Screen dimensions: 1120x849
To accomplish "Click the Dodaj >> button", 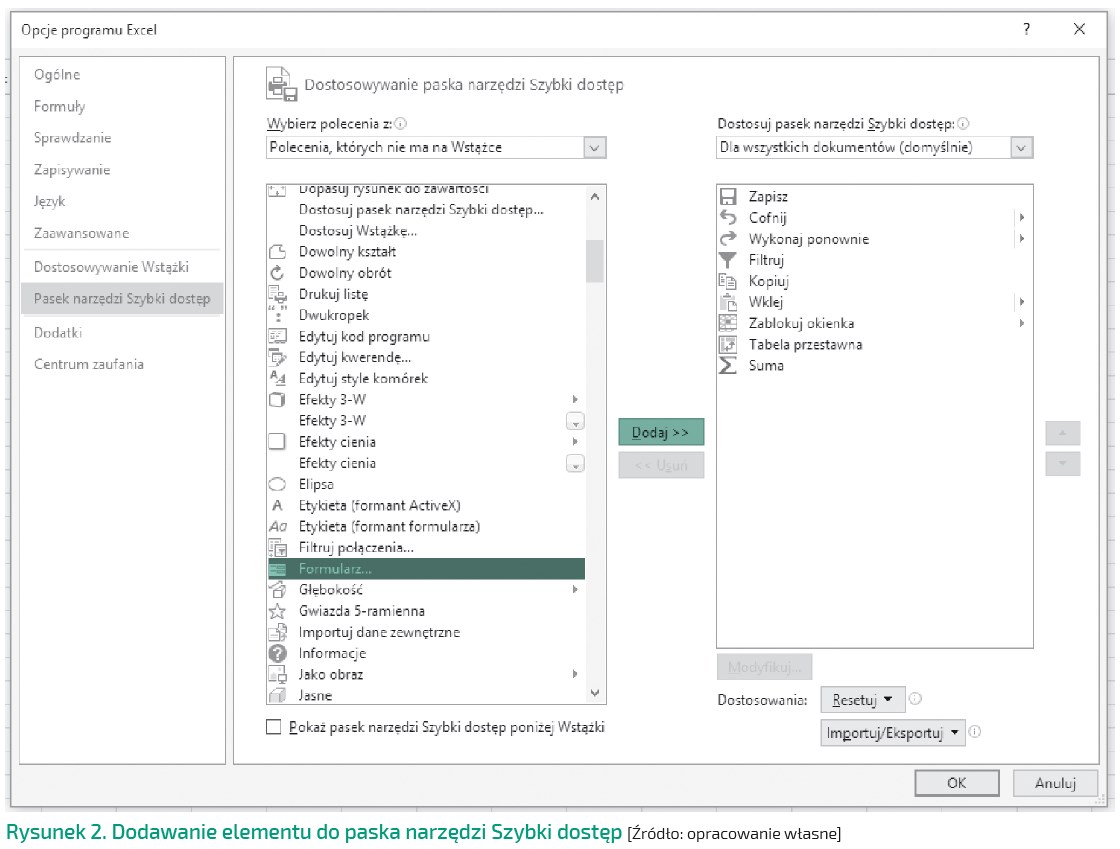I will pyautogui.click(x=661, y=433).
